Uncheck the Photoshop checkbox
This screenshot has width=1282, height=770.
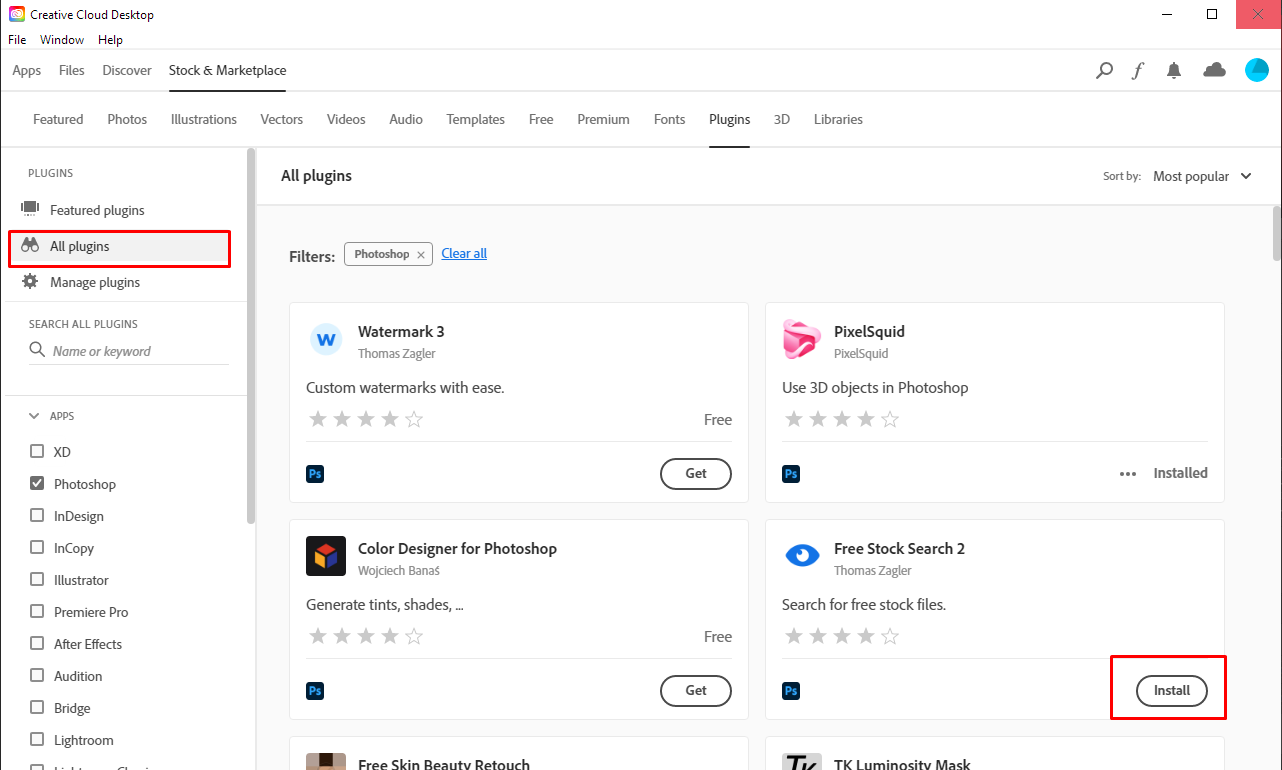pos(37,484)
